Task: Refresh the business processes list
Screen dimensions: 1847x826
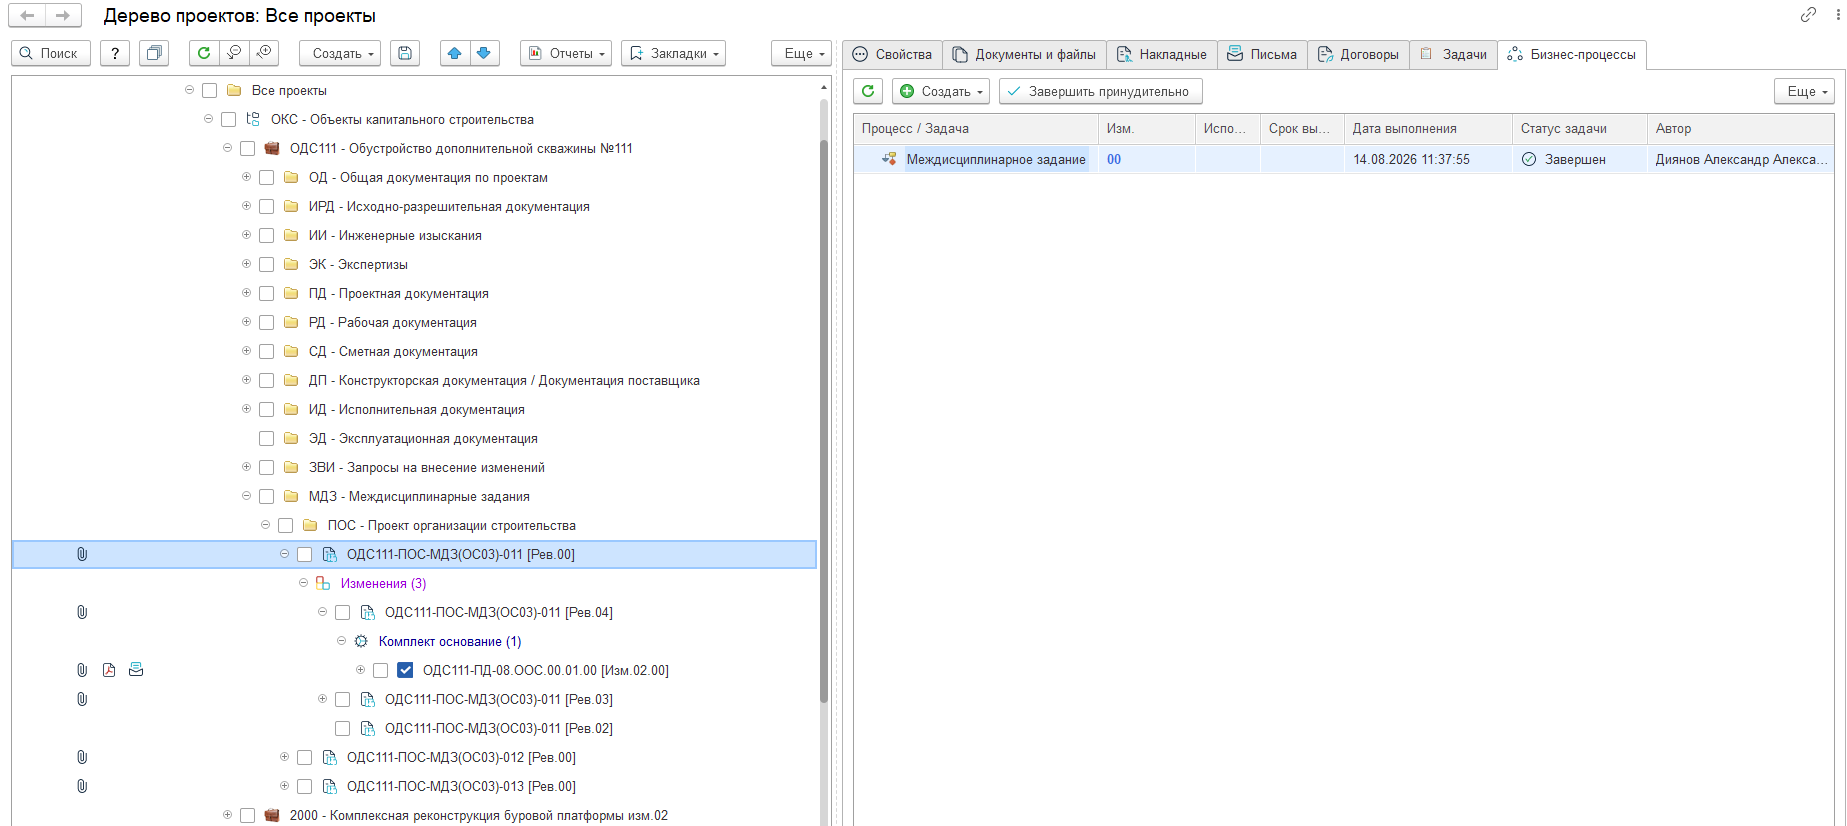Action: point(868,91)
